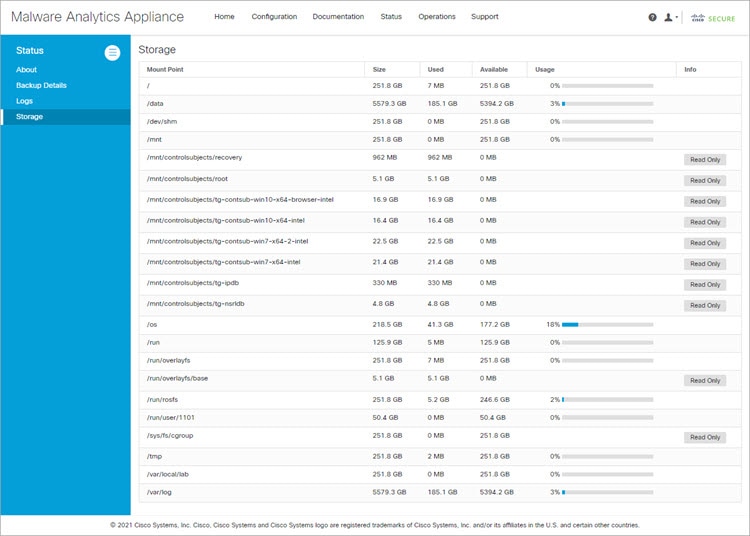Click the /var/log usage bar

[607, 492]
